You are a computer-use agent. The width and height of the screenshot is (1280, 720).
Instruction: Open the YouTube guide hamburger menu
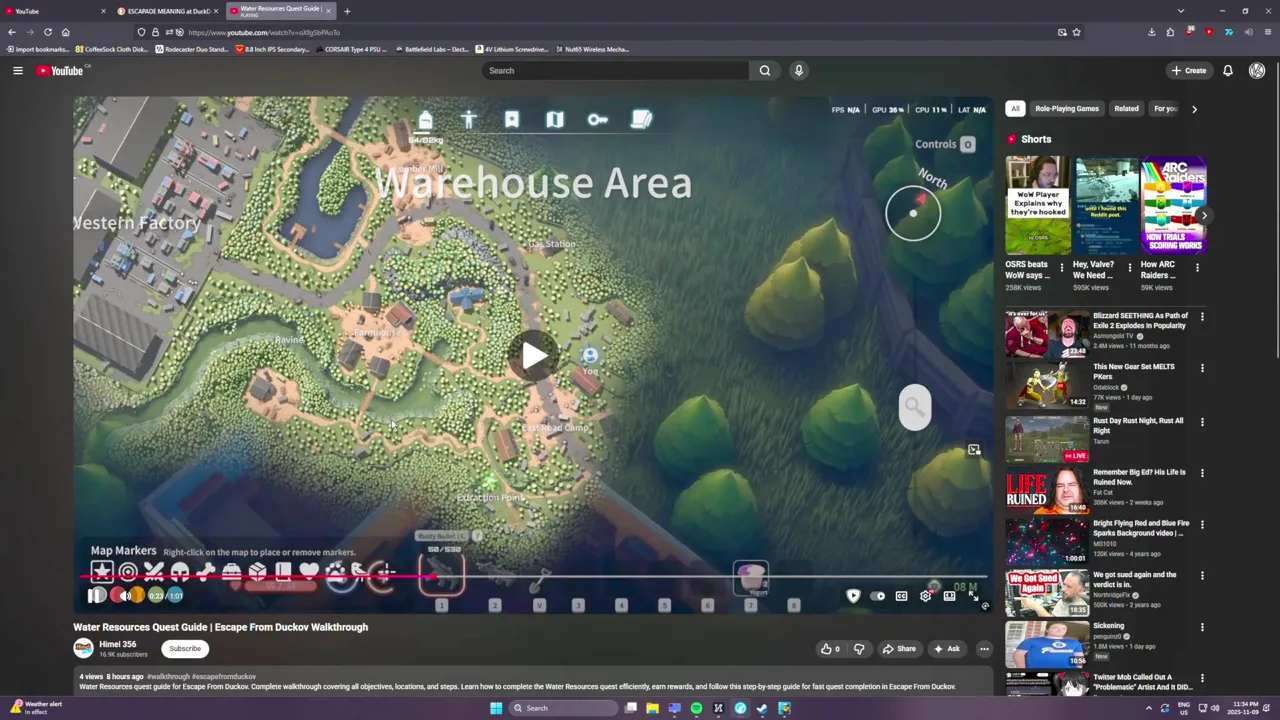pos(17,70)
